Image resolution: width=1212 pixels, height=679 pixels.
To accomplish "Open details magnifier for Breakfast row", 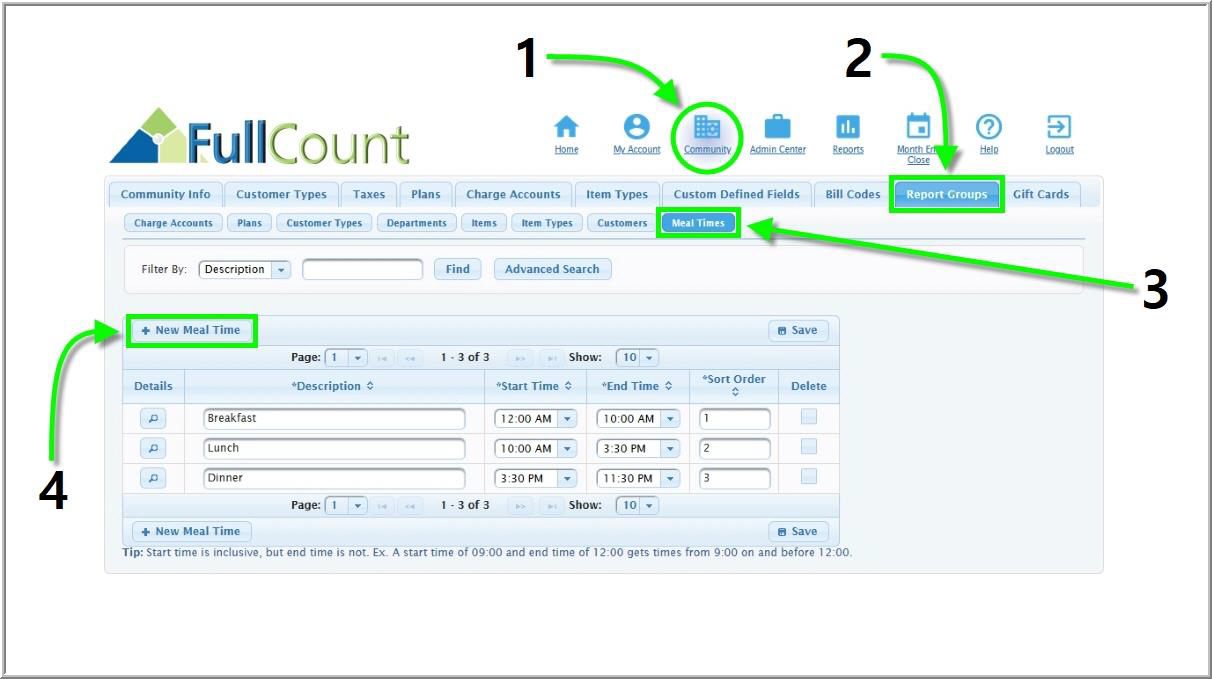I will (153, 418).
